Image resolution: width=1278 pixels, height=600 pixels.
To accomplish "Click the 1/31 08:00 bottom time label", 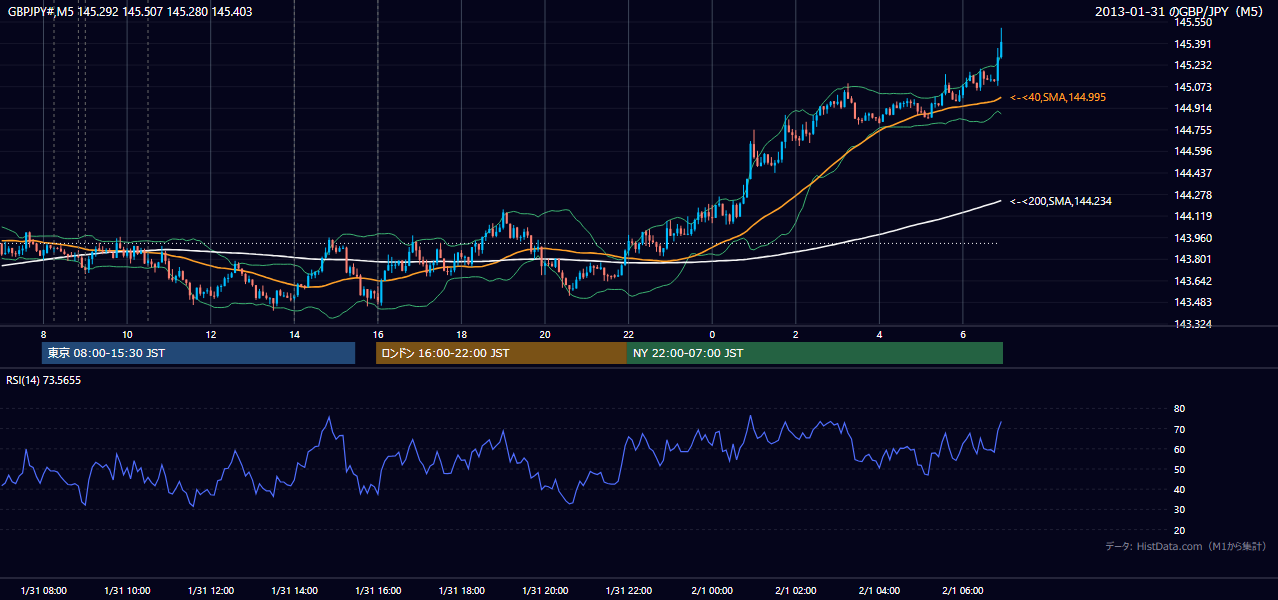I will point(43,591).
